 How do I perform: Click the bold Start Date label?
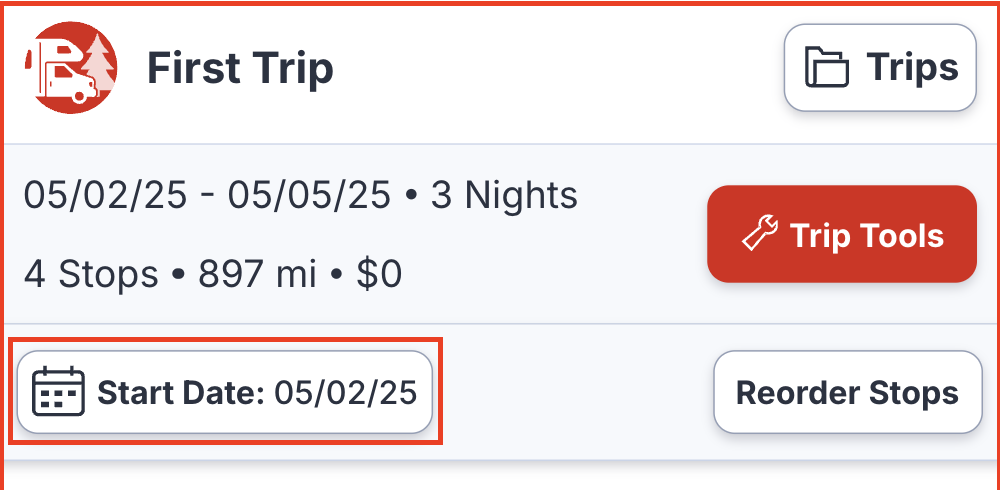point(180,392)
